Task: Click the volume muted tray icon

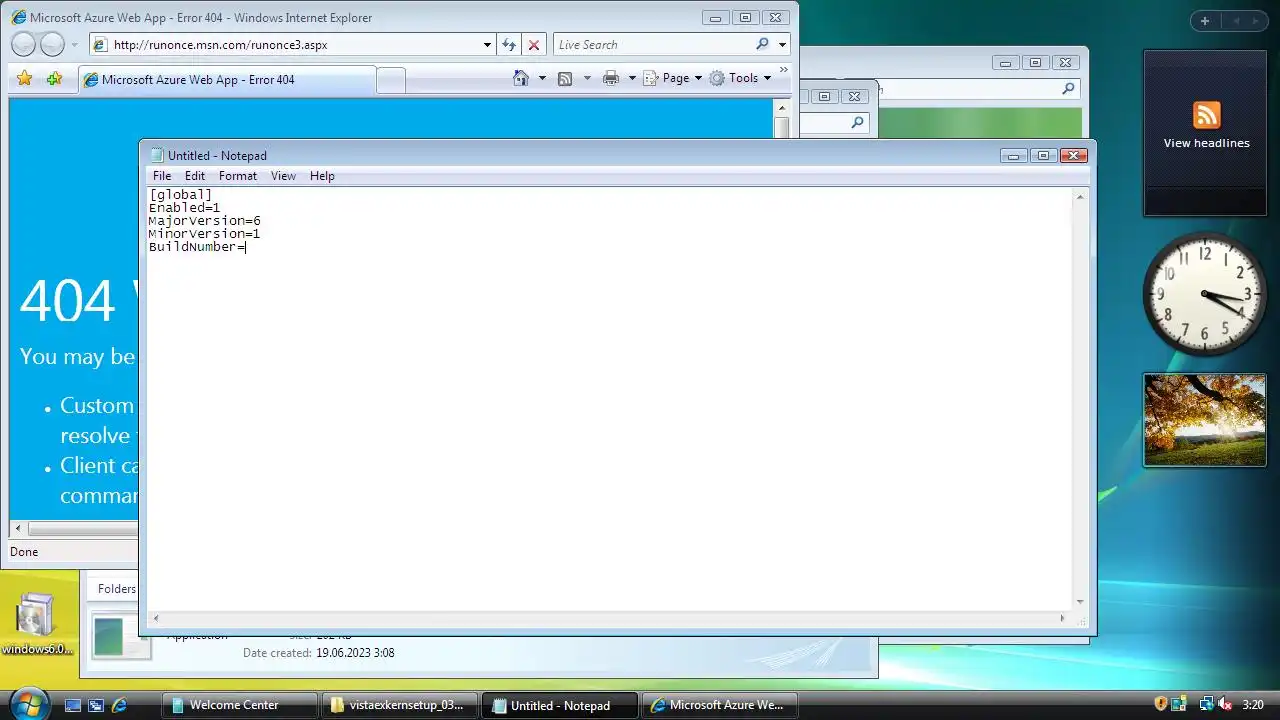Action: coord(1225,704)
